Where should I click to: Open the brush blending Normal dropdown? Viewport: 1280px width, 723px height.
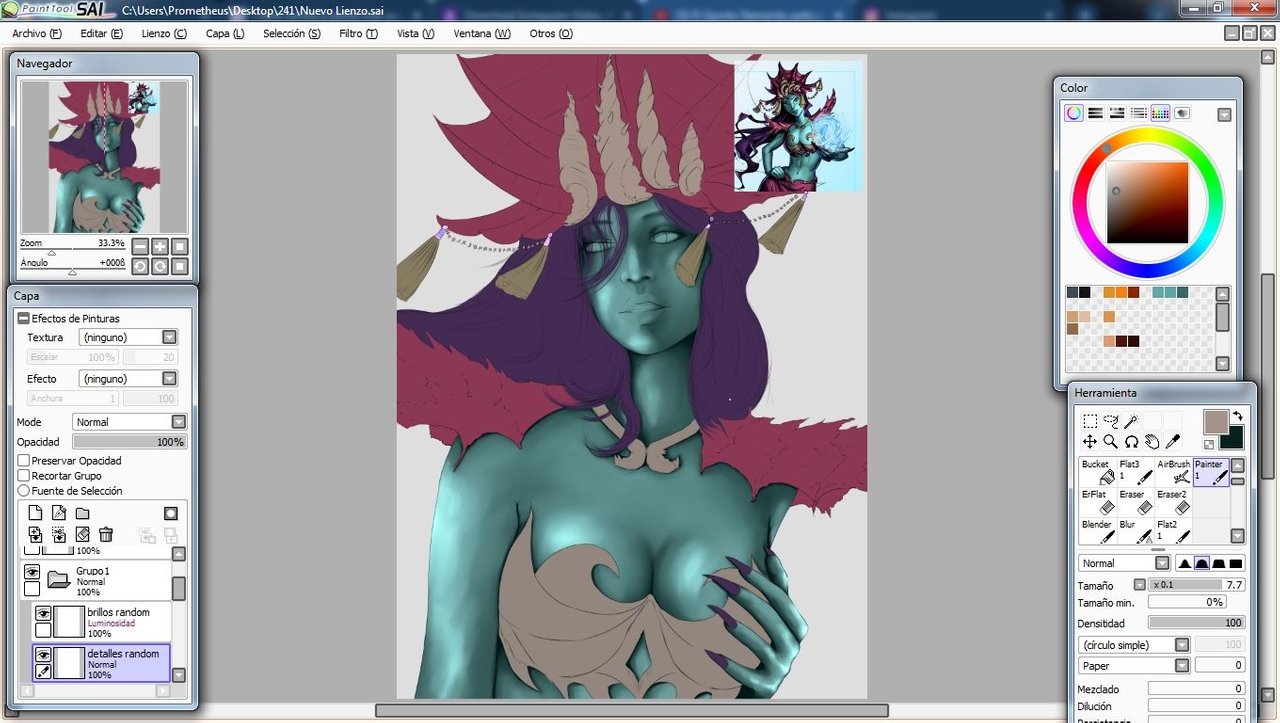coord(1161,563)
